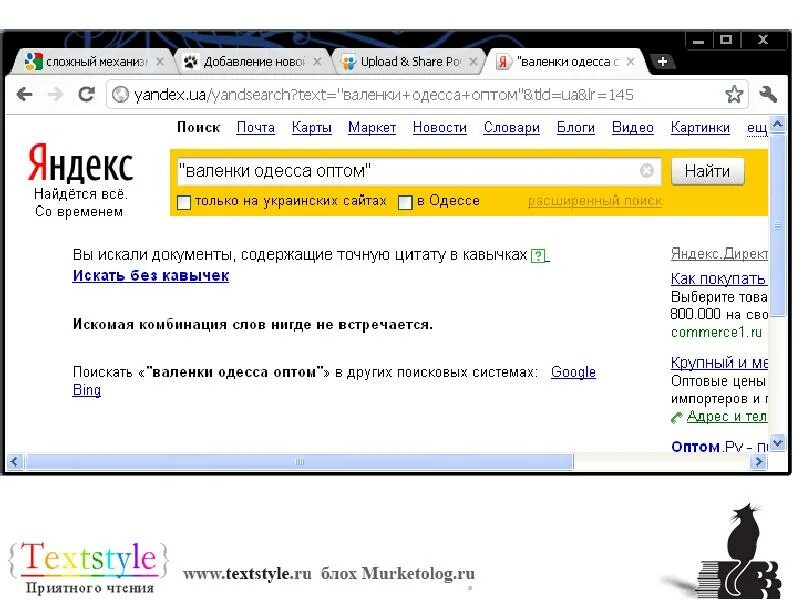Enable 'только на украинских сайтах' checkbox
Viewport: 800px width, 600px height.
coord(184,203)
